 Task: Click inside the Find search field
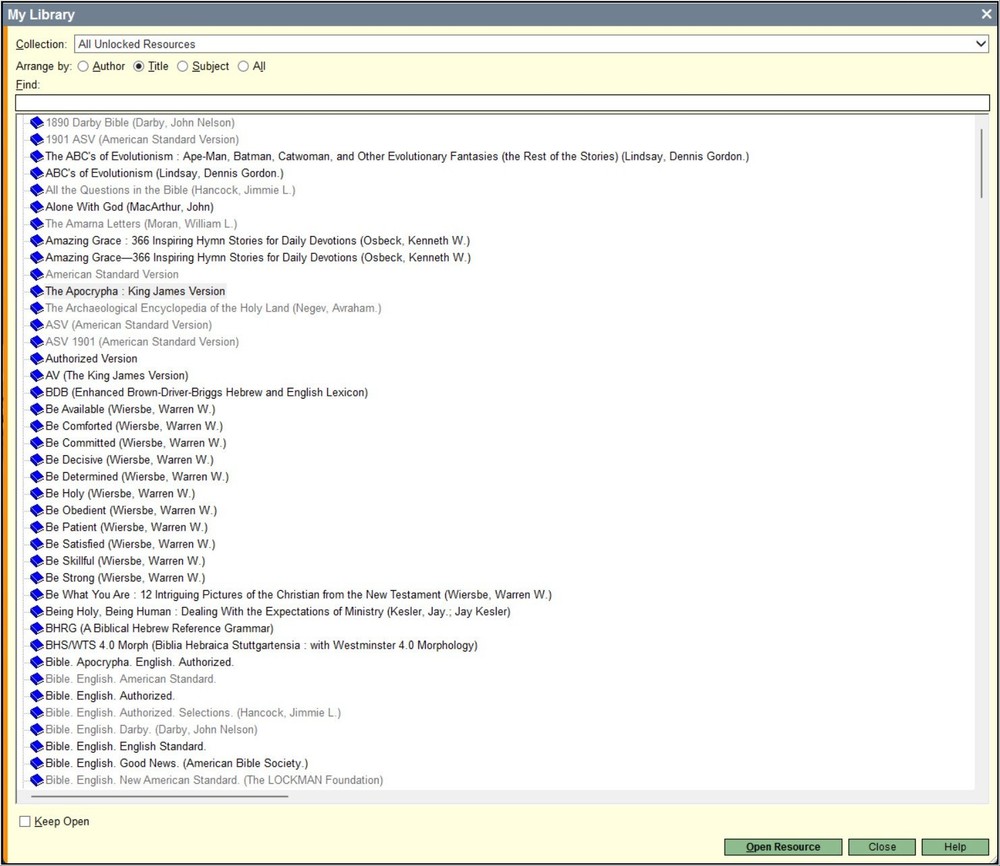click(503, 103)
